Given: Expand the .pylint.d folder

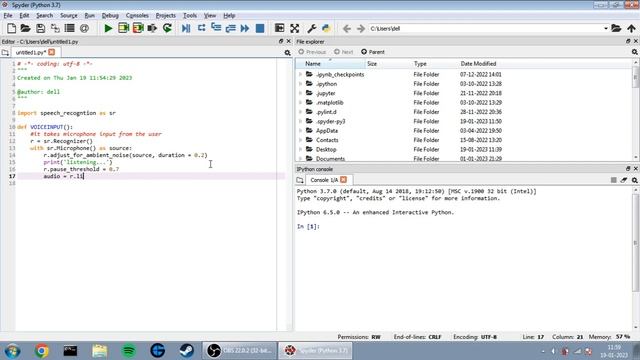Looking at the screenshot, I should (301, 112).
